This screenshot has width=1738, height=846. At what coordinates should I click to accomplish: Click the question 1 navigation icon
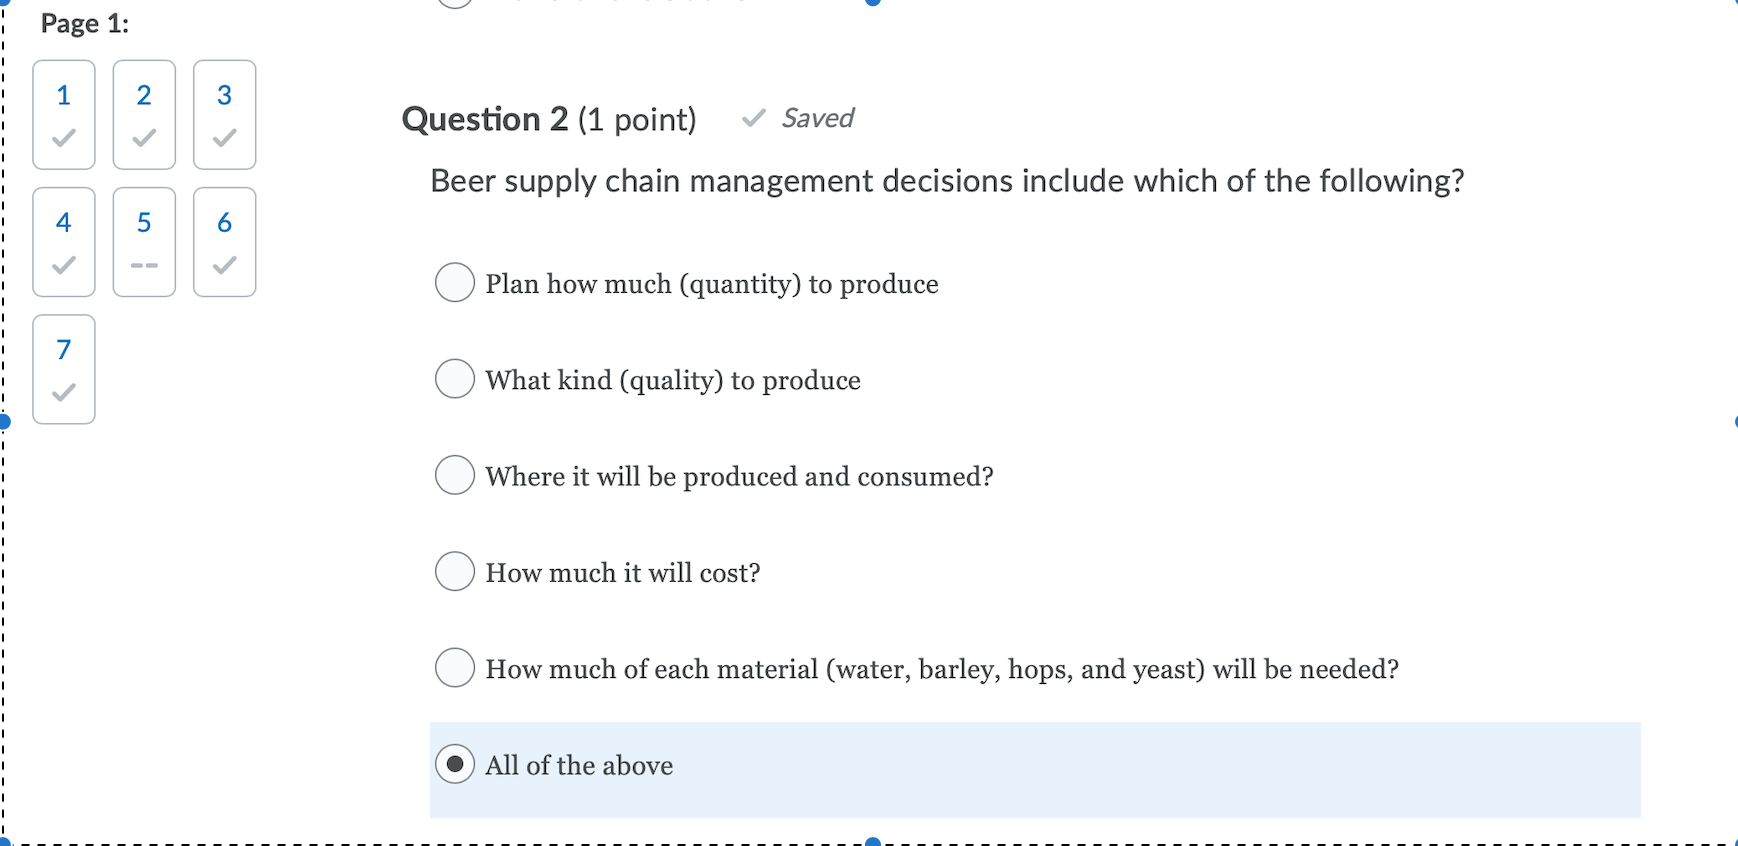click(x=64, y=115)
